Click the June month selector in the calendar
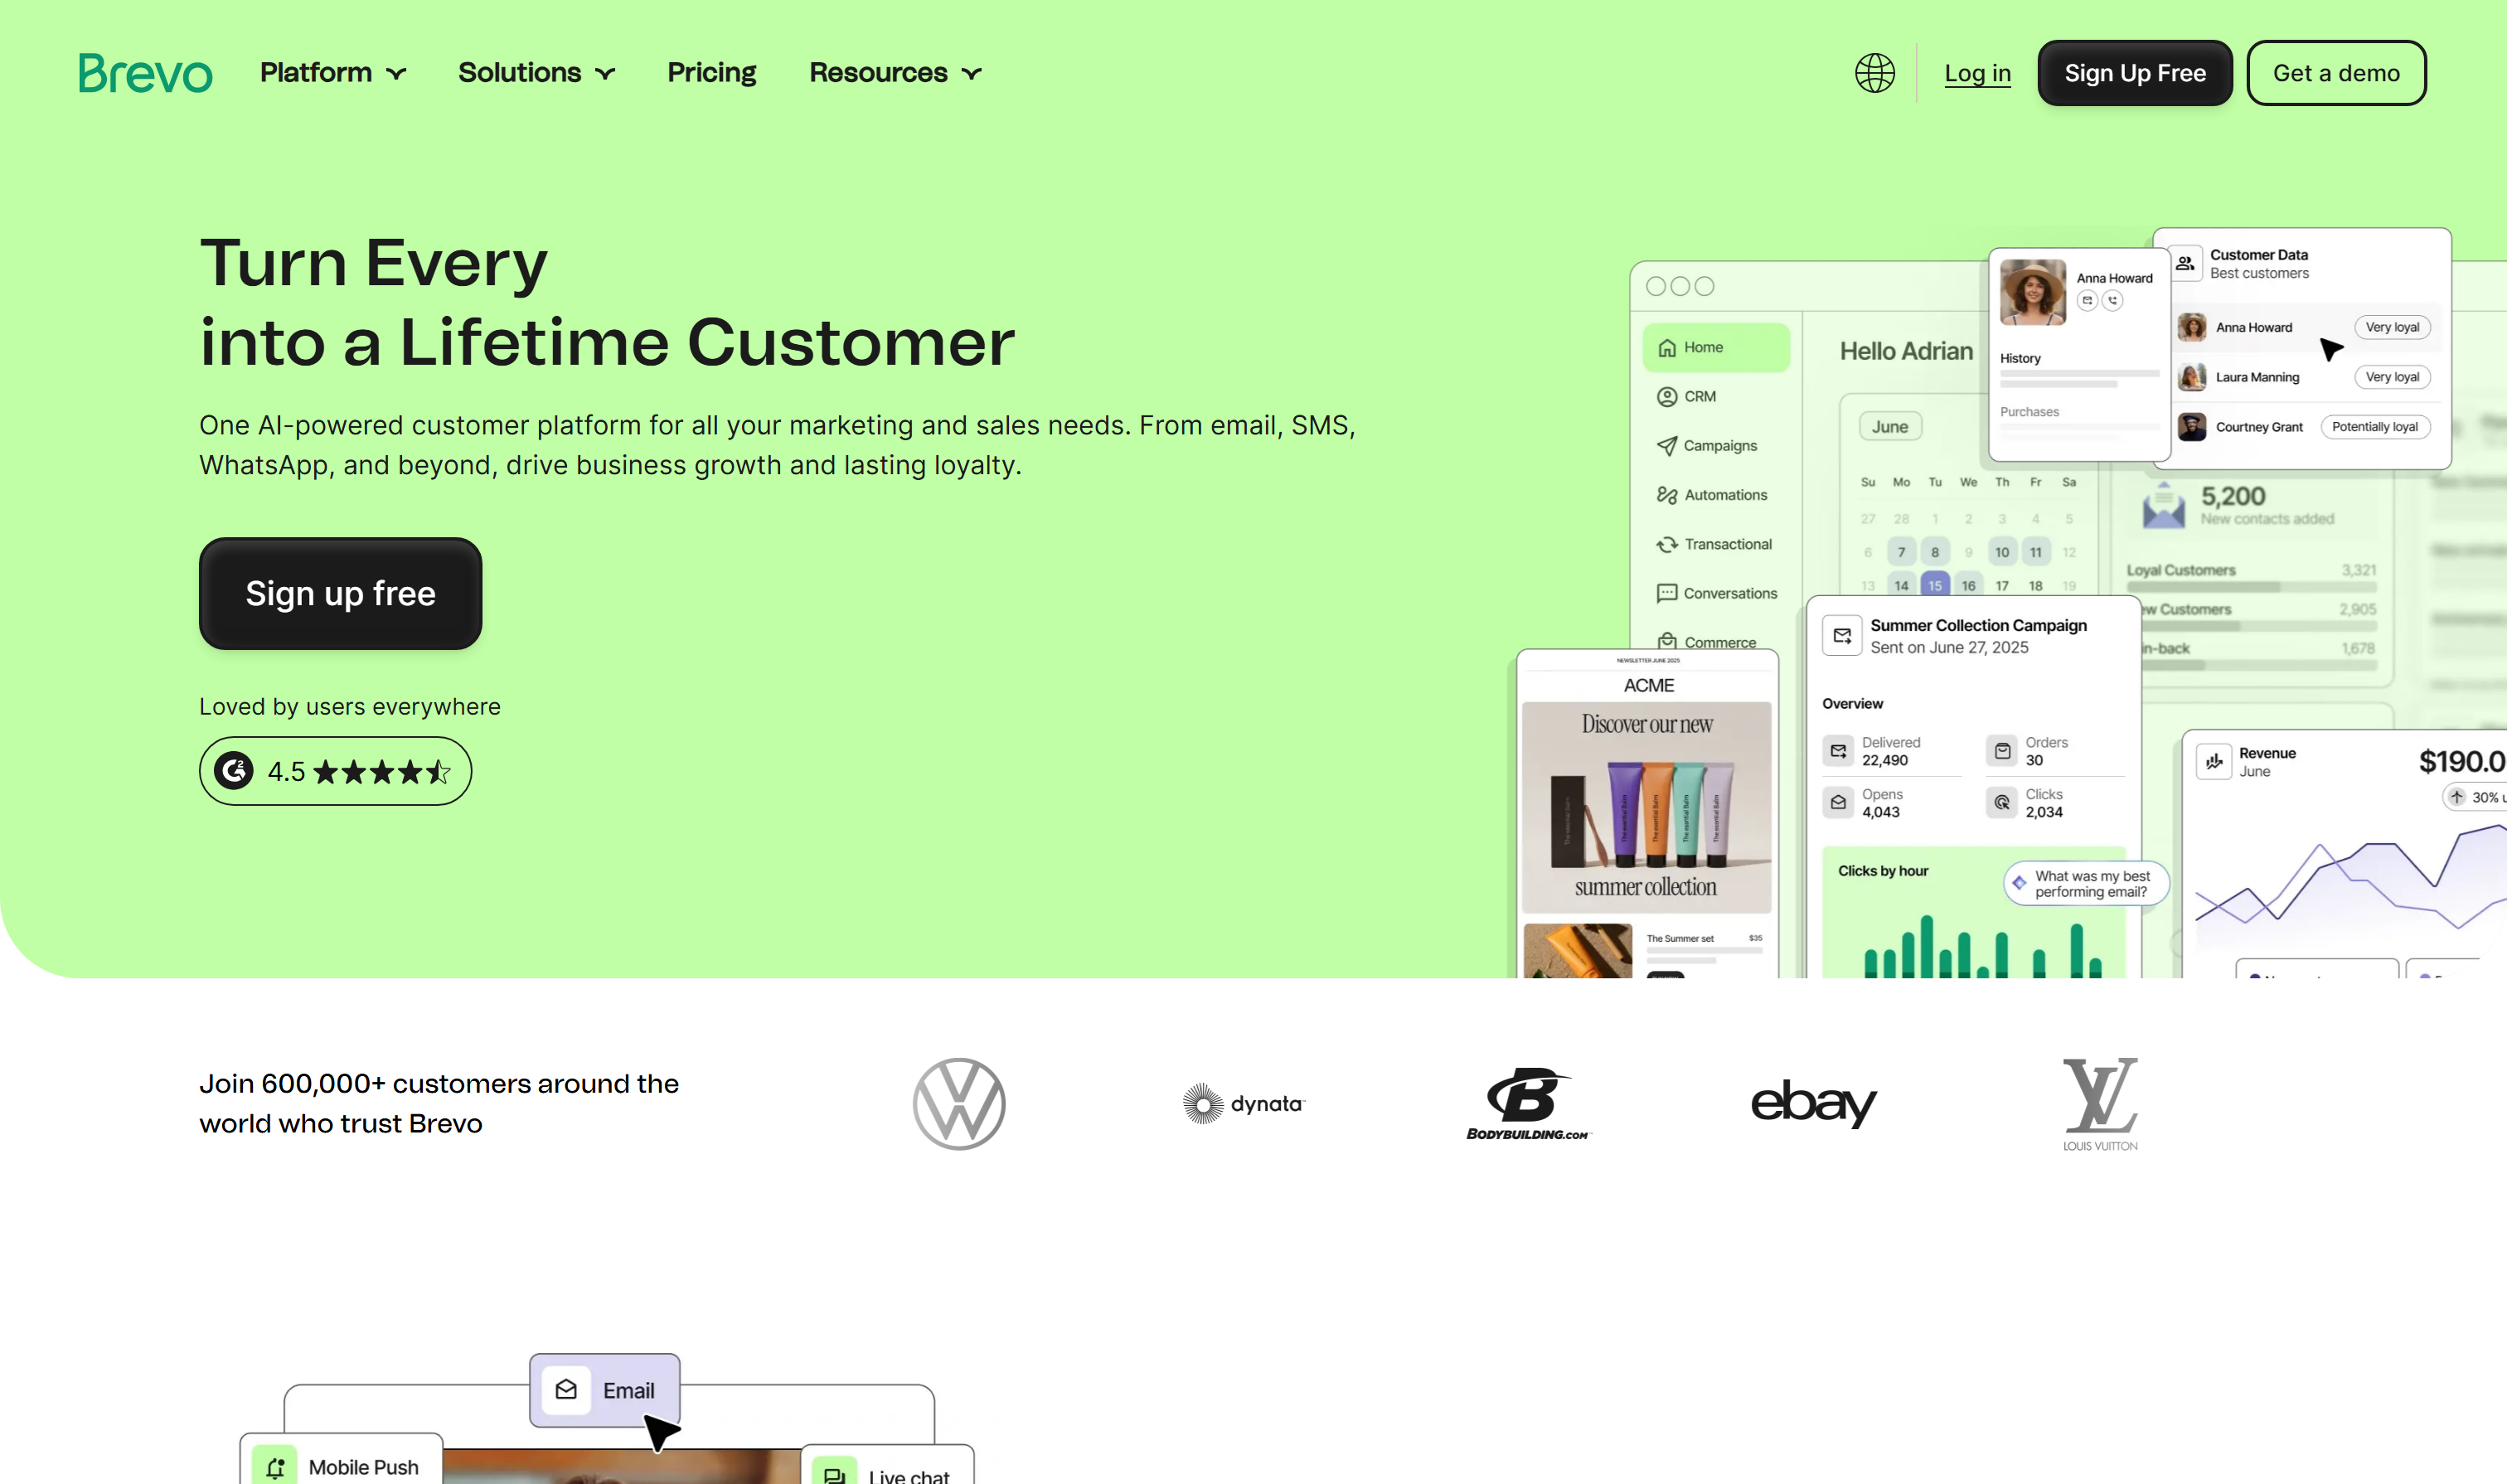Screen dimensions: 2507x1484 (1889, 426)
